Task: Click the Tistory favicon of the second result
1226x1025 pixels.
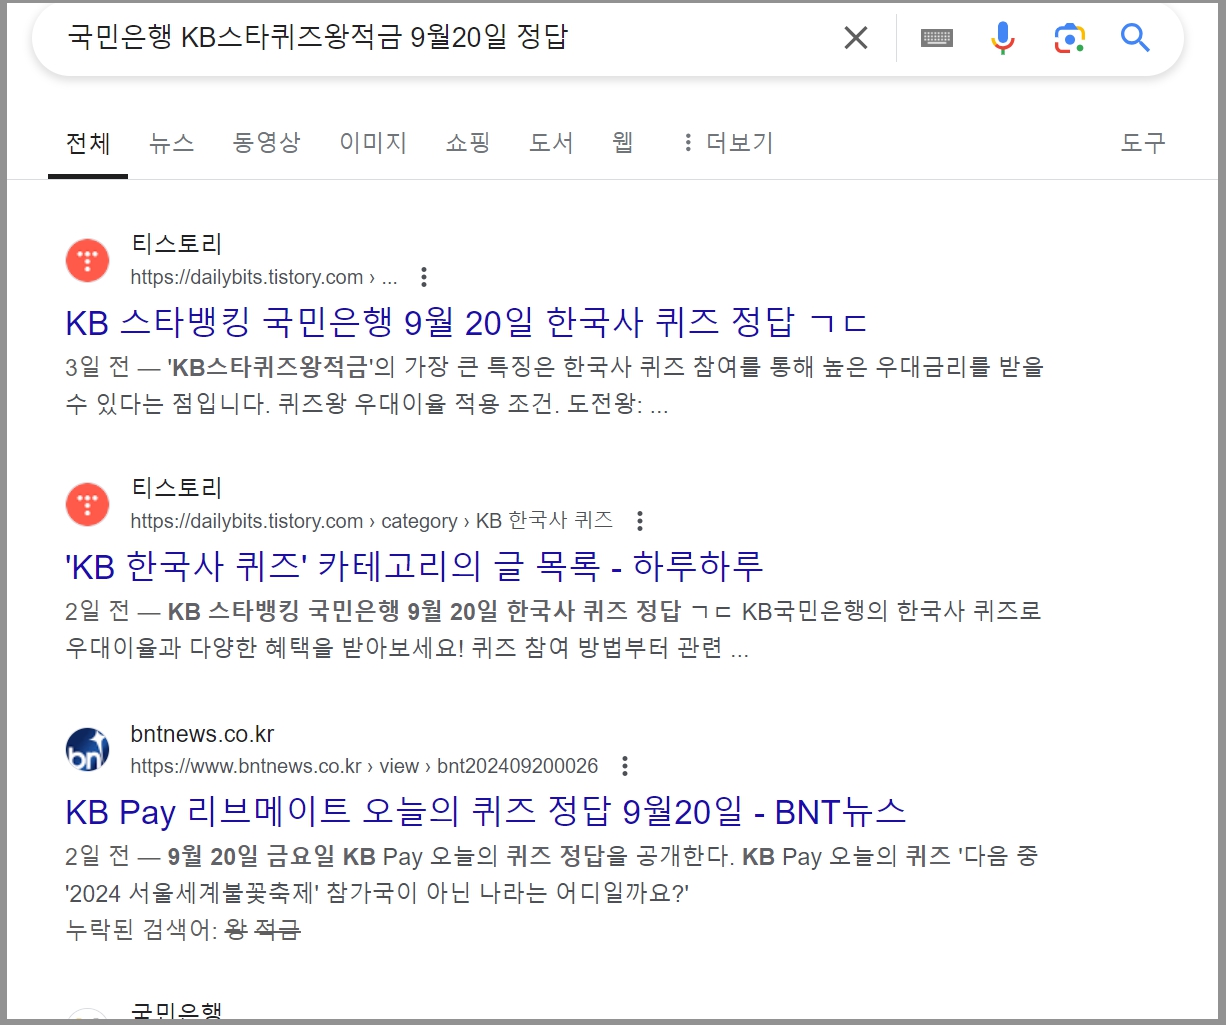Action: [x=88, y=505]
